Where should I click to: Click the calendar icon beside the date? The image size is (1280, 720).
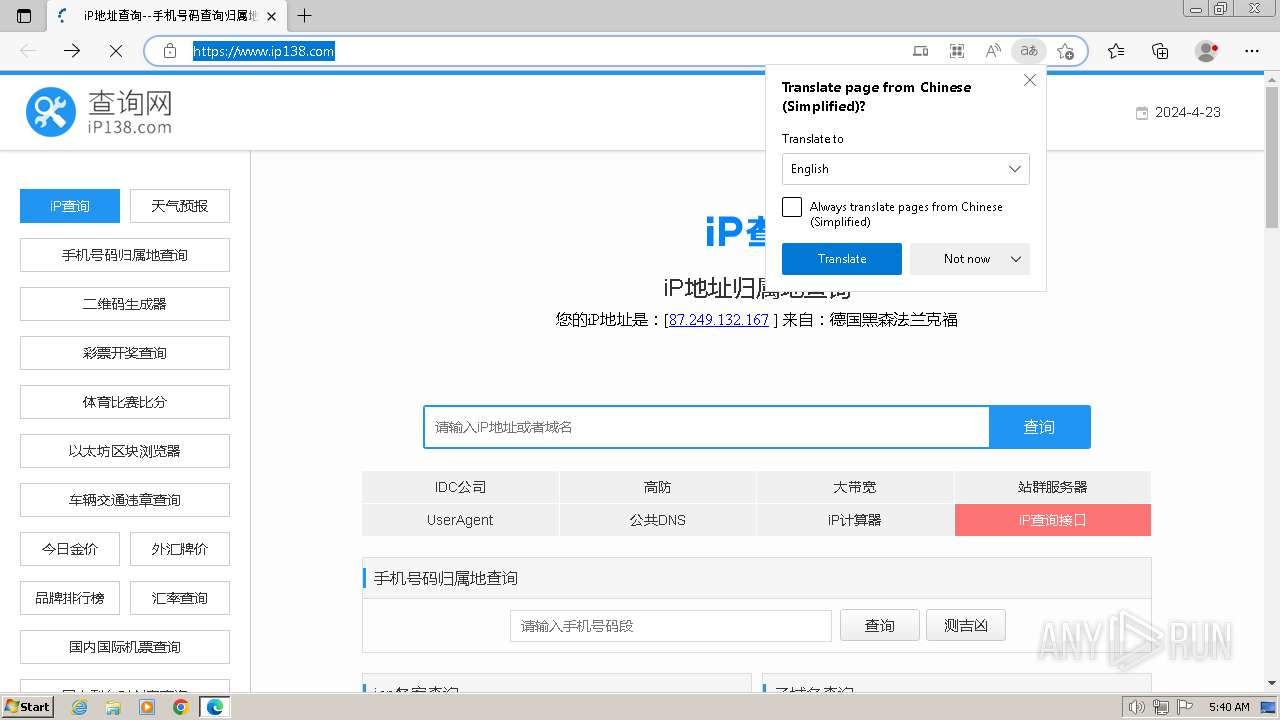pos(1142,113)
